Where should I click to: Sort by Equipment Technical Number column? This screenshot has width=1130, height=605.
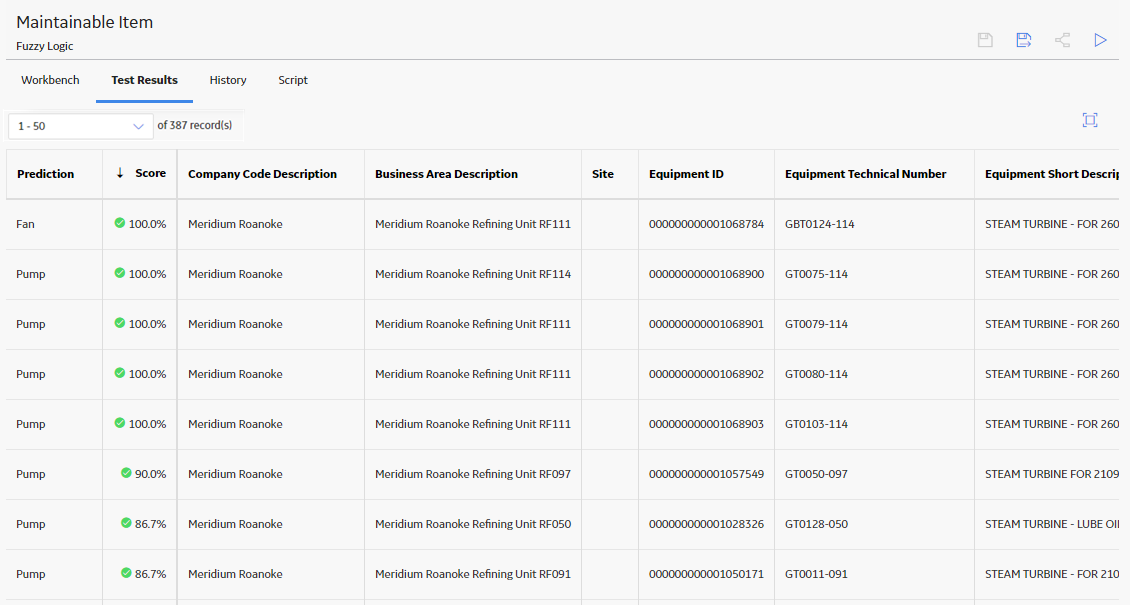click(866, 174)
